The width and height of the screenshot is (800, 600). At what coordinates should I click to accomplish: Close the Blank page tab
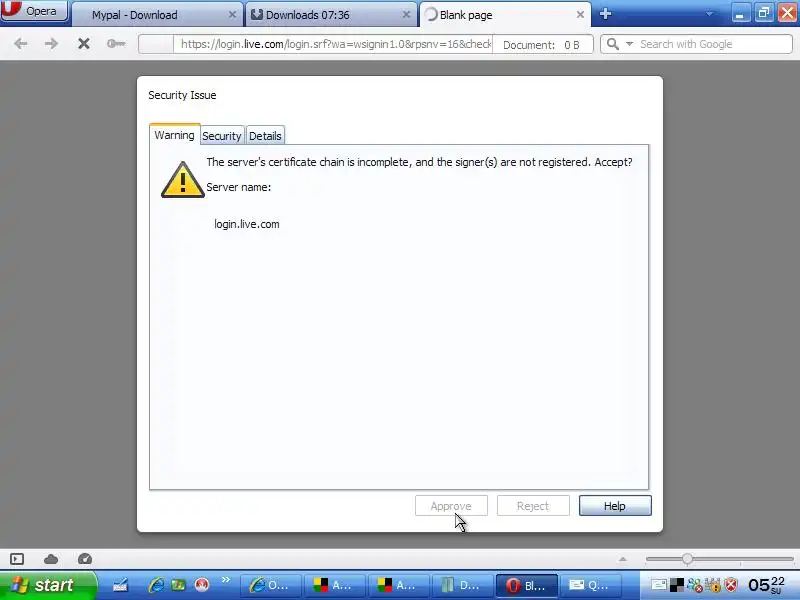pyautogui.click(x=580, y=15)
